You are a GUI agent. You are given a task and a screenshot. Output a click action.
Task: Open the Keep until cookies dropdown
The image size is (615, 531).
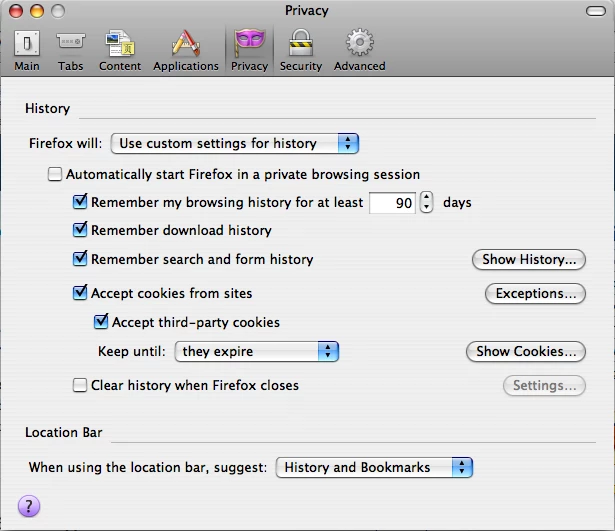(x=257, y=351)
